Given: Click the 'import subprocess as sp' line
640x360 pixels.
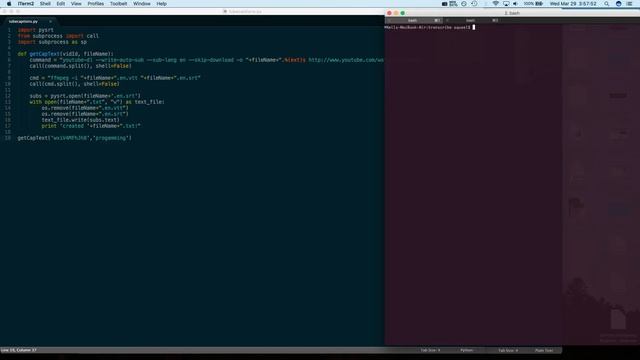Looking at the screenshot, I should tap(52, 42).
